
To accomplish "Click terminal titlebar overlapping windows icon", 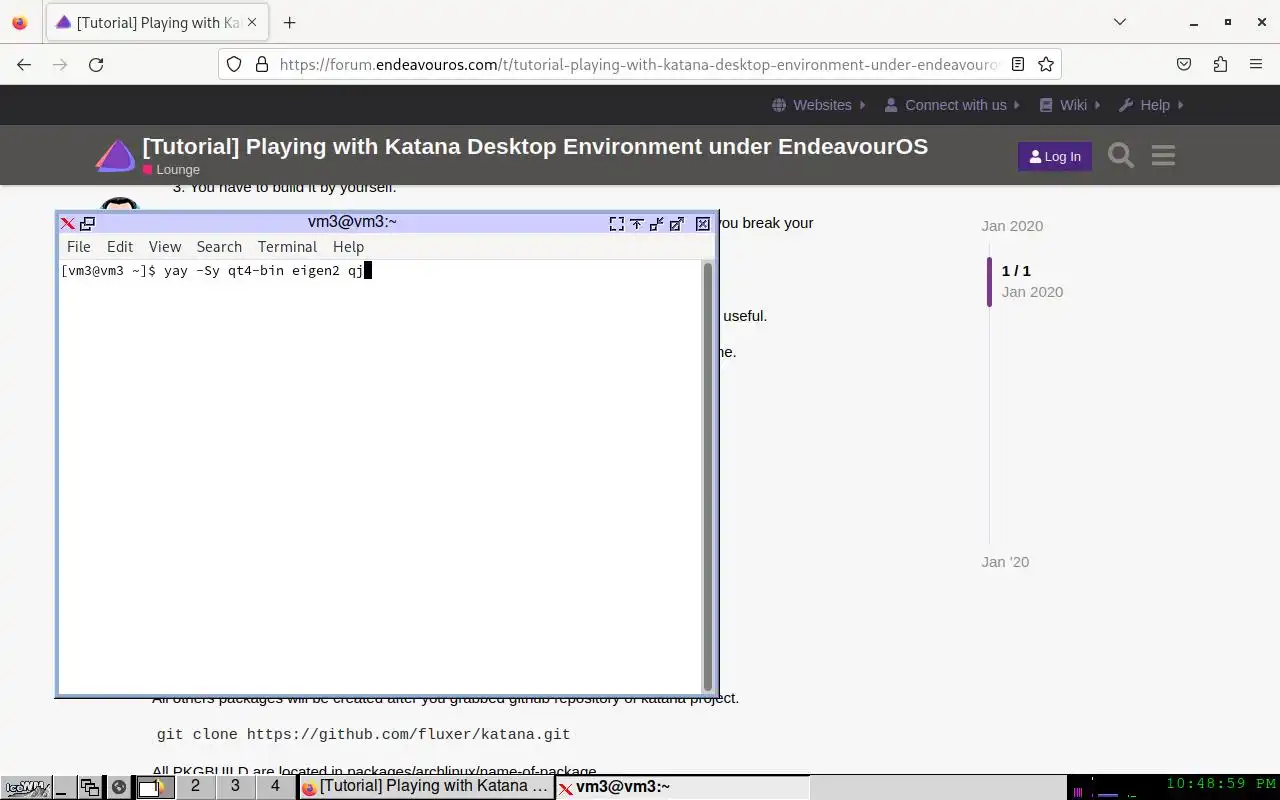I will [x=87, y=224].
